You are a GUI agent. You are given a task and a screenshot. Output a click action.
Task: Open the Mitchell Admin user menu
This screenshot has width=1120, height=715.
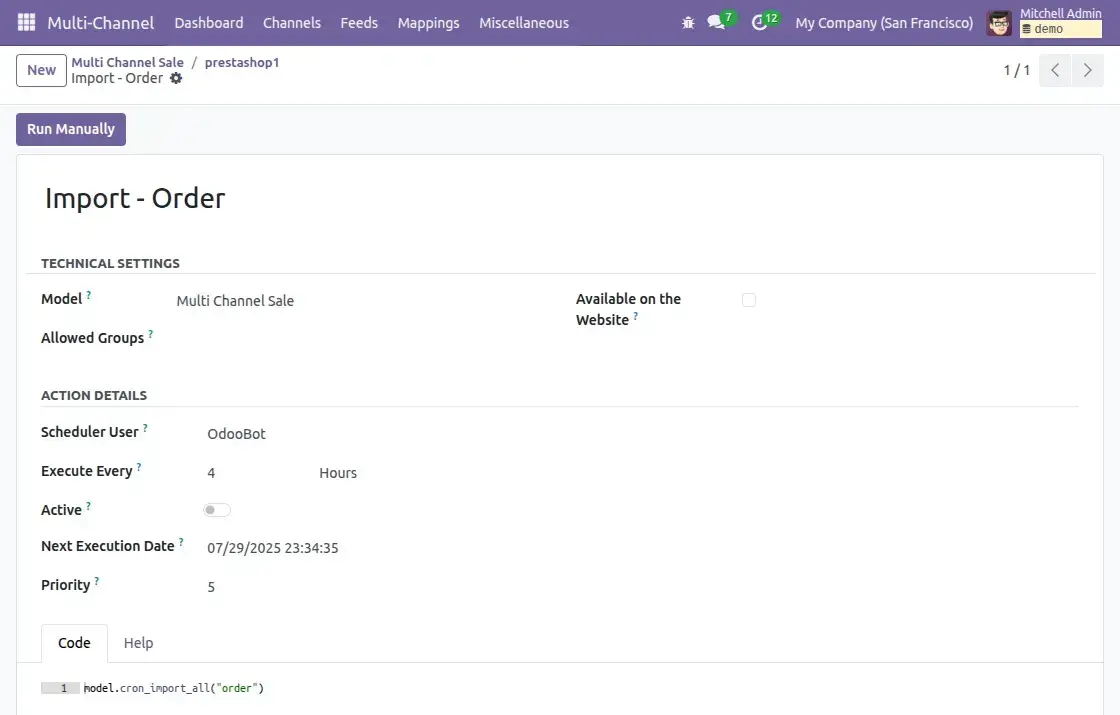[x=1044, y=23]
